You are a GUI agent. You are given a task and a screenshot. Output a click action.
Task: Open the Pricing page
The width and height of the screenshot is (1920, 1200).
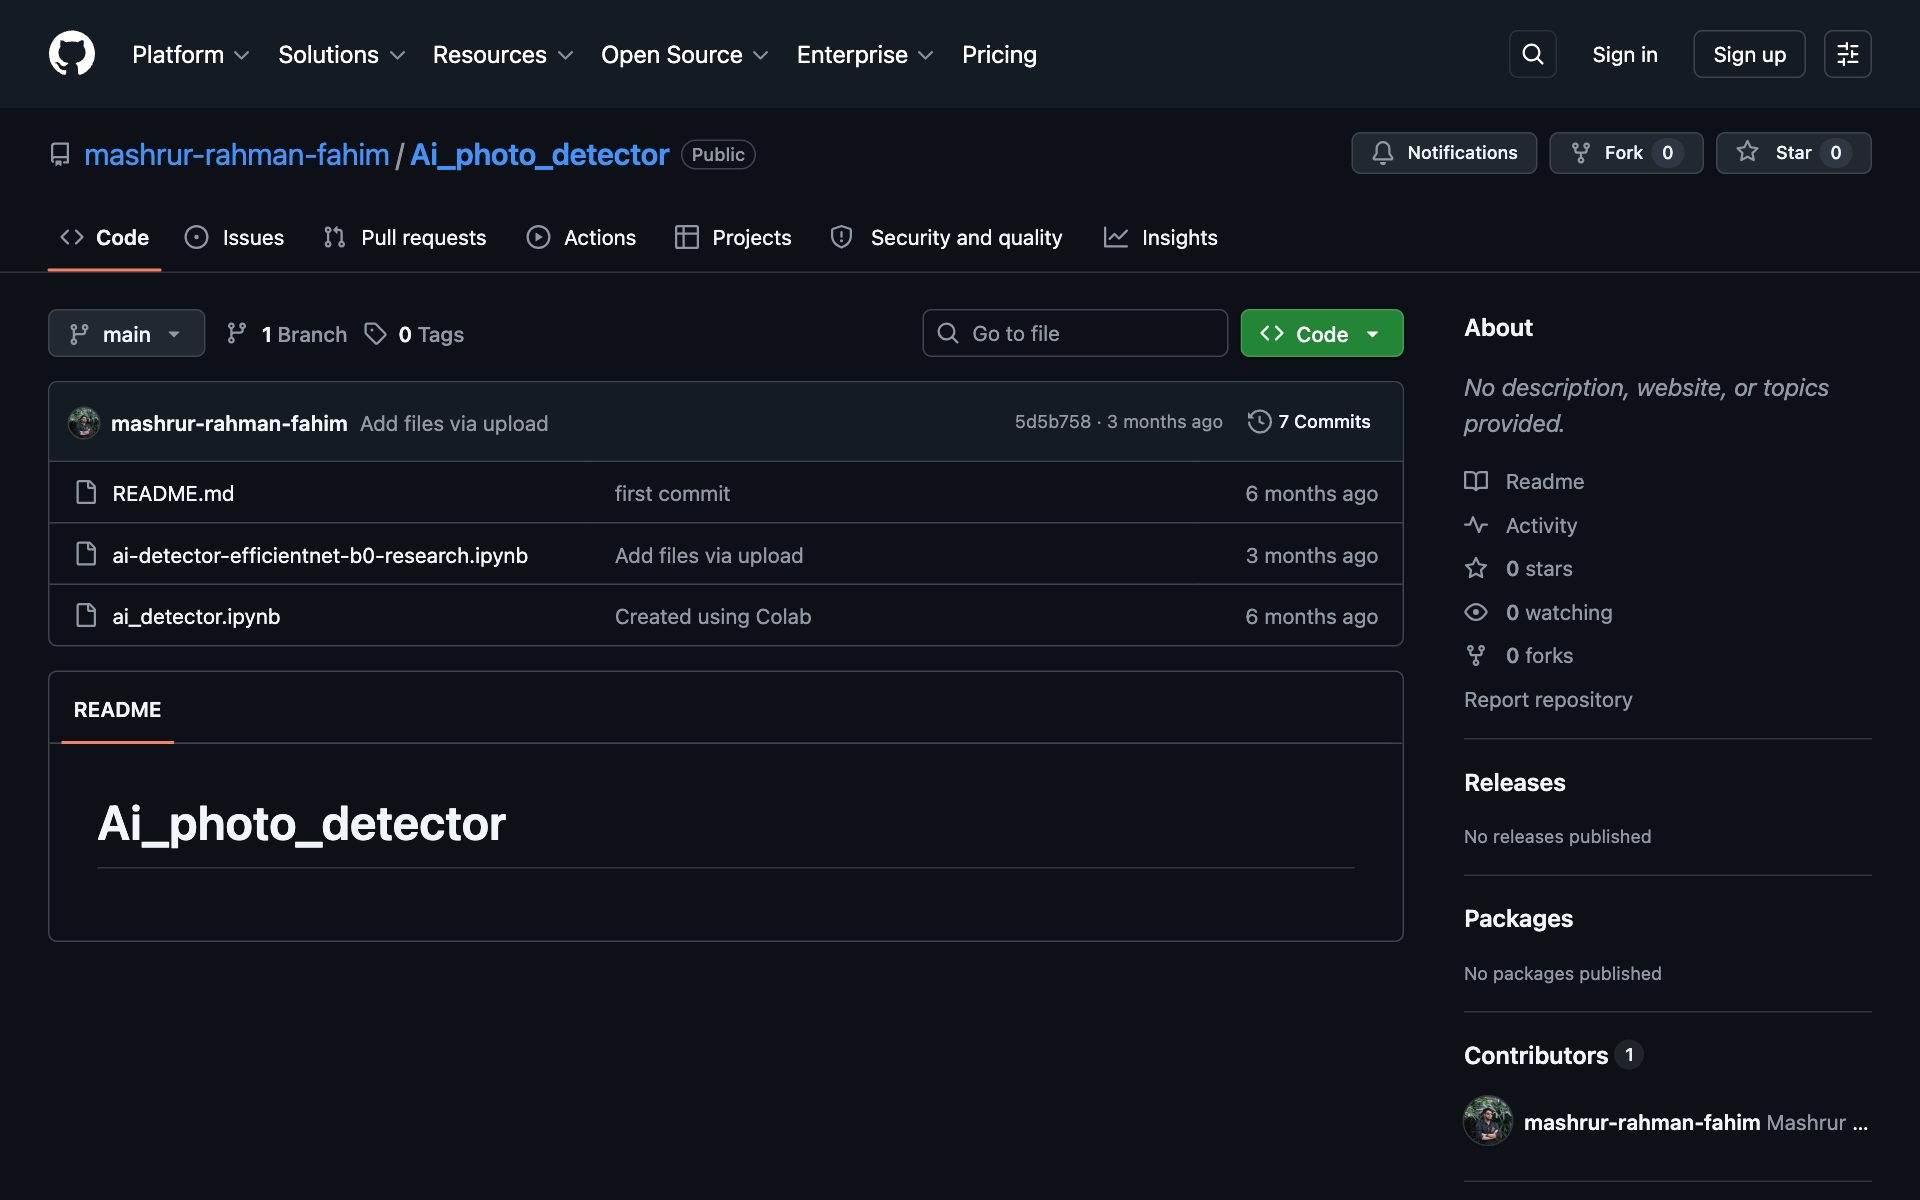pyautogui.click(x=999, y=55)
